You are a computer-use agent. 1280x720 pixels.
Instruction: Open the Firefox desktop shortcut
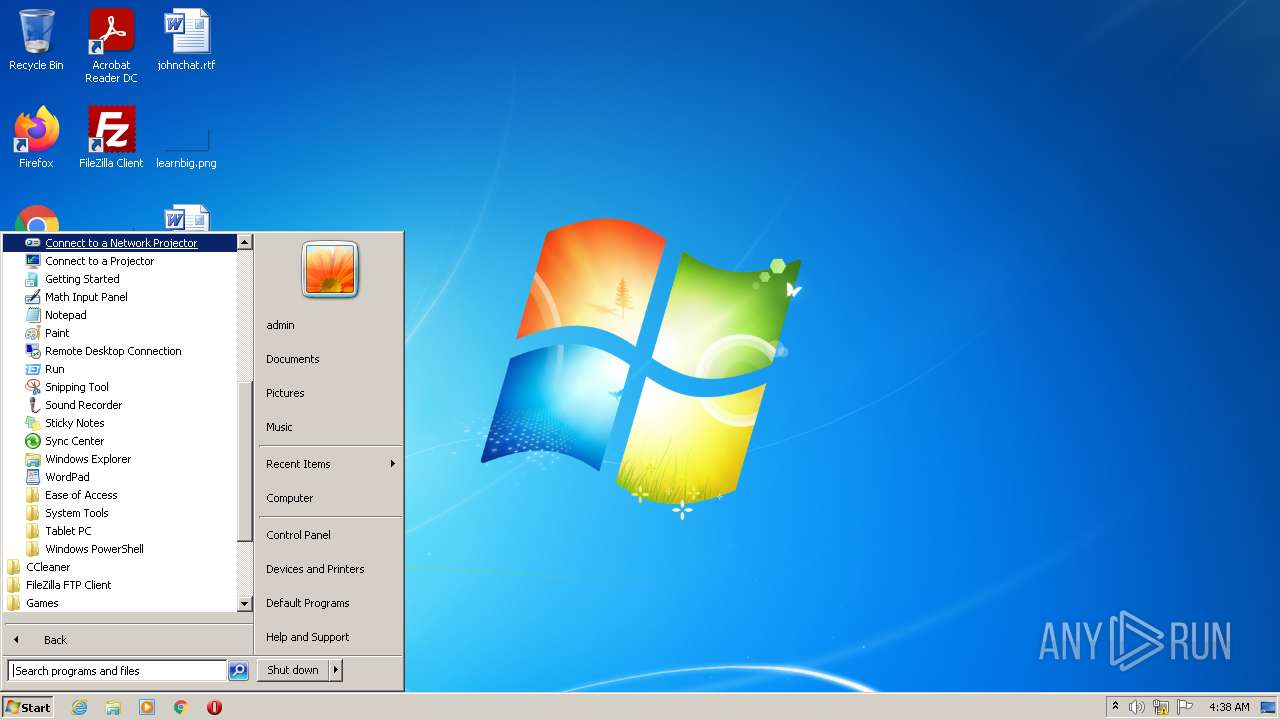click(x=36, y=137)
